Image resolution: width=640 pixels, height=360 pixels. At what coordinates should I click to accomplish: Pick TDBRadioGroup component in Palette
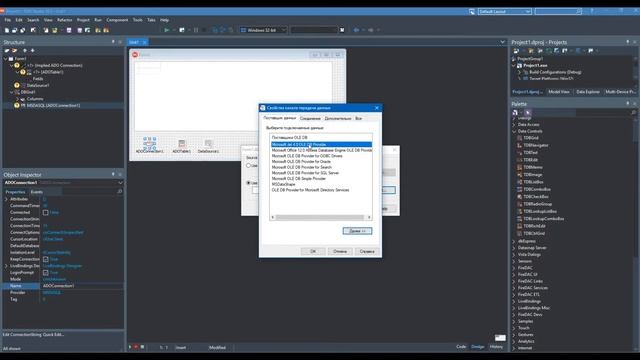538,204
